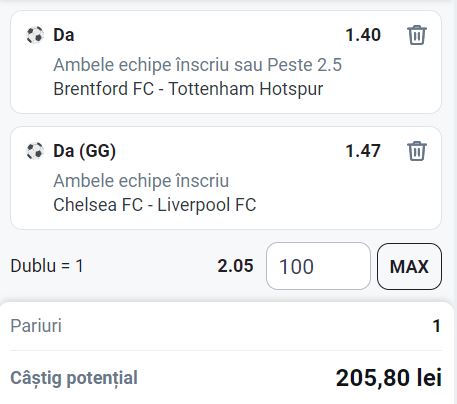Open the Chelsea FC - Liverpool FC match
The height and width of the screenshot is (404, 457).
(x=155, y=205)
